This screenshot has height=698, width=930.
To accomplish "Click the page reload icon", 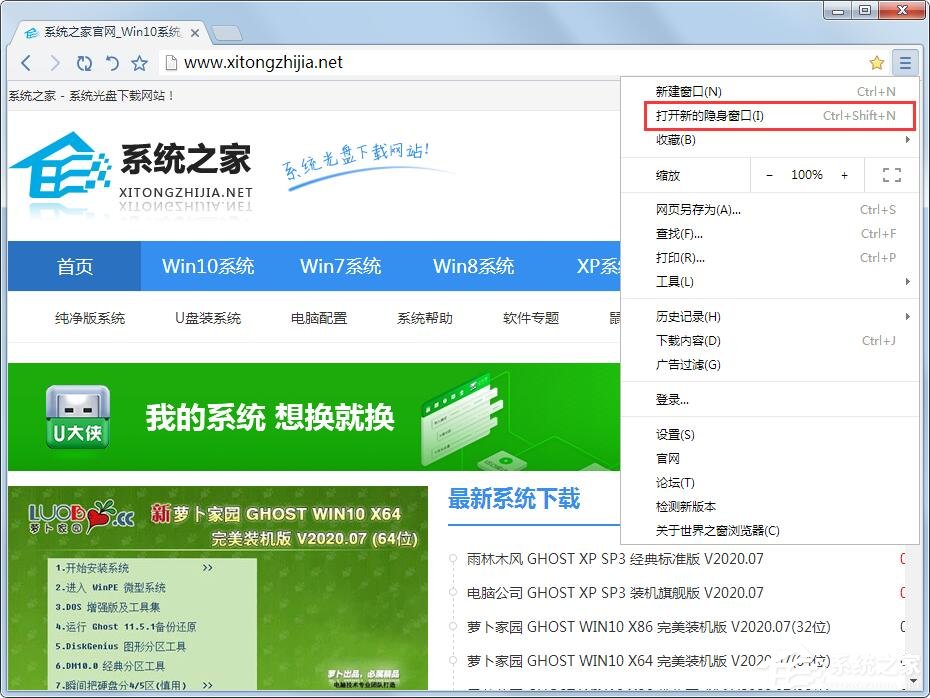I will (x=84, y=62).
